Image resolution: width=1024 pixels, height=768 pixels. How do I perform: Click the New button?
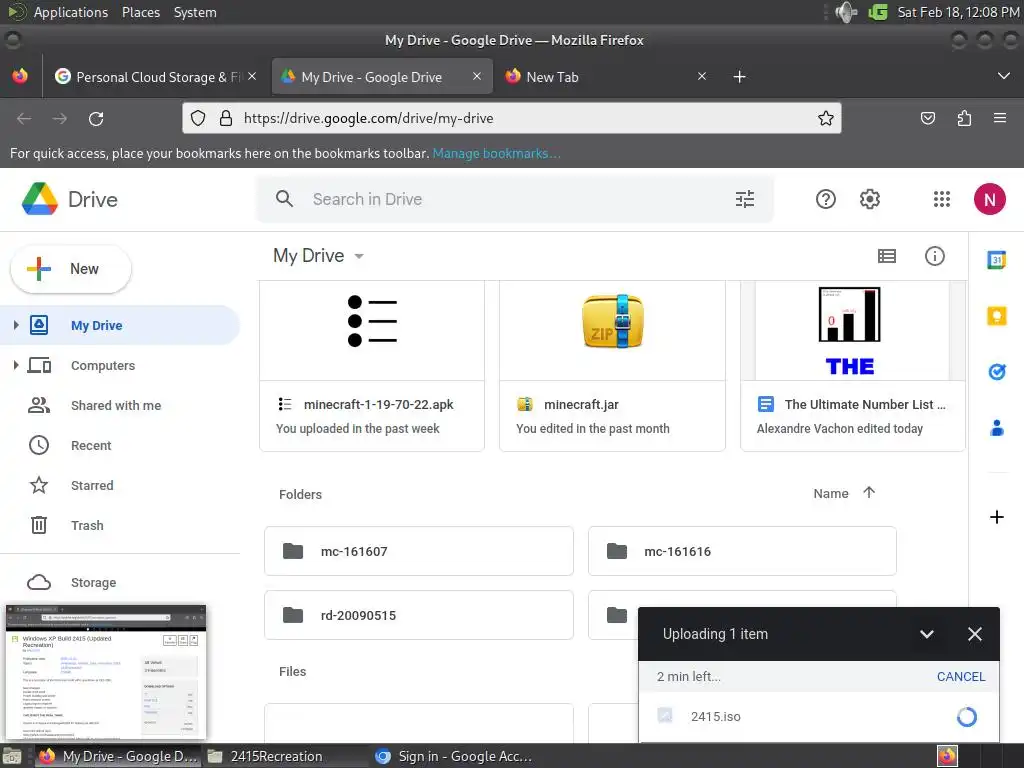(x=71, y=269)
